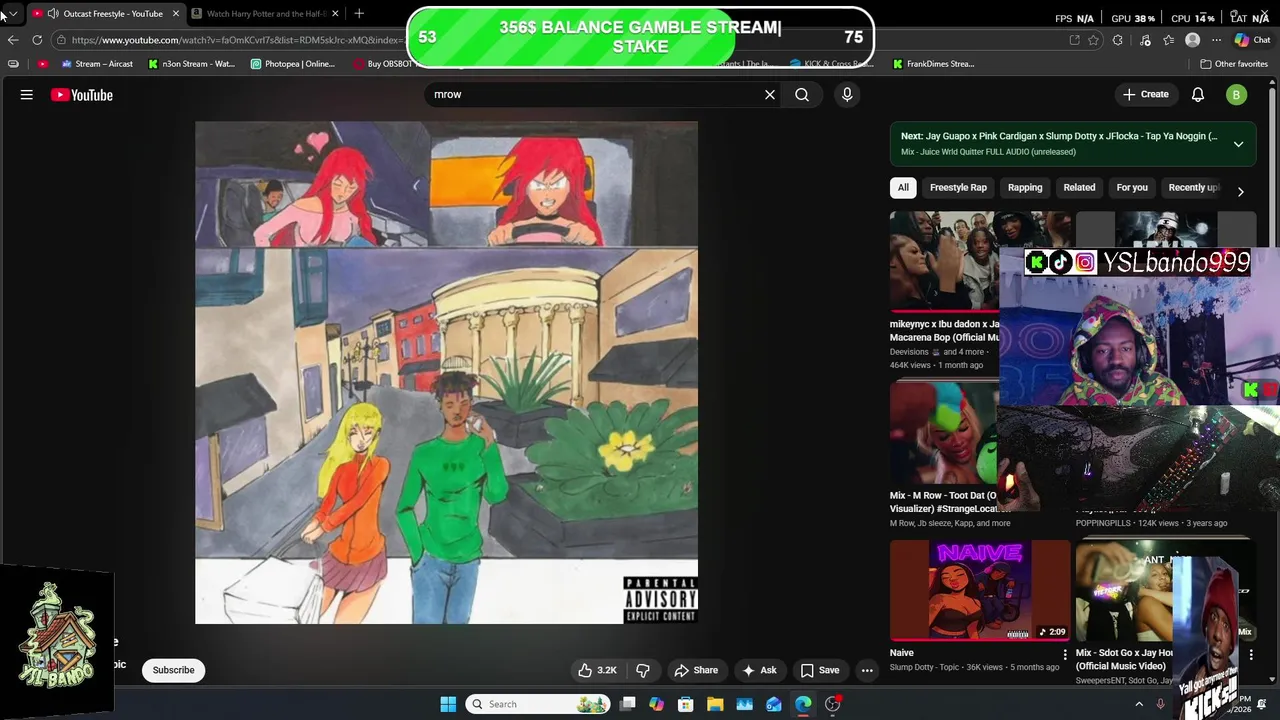Open browser extensions puzzle icon
1280x720 pixels.
pyautogui.click(x=1118, y=40)
